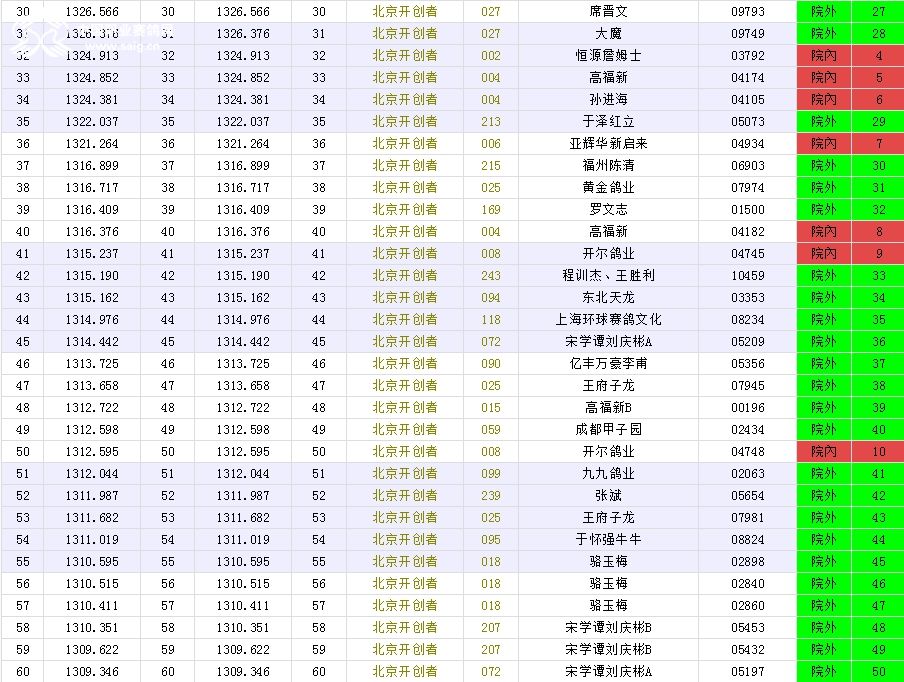
Task: Open the entry for 亚辉华新启来
Action: point(608,144)
